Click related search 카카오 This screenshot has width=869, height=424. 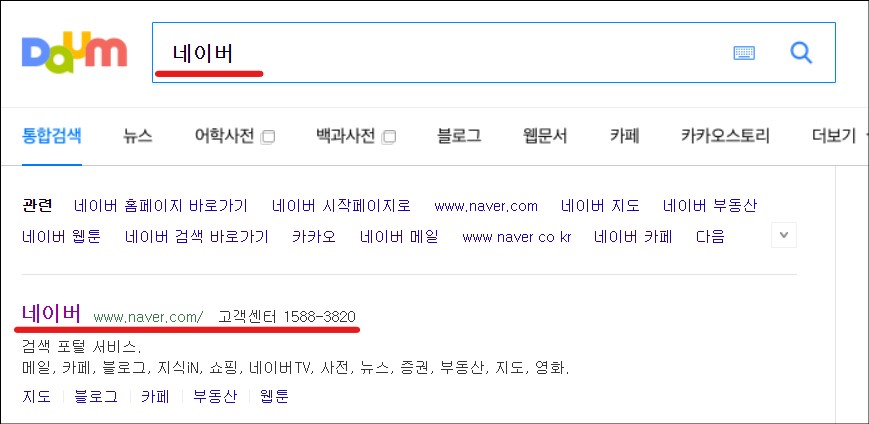tap(314, 237)
